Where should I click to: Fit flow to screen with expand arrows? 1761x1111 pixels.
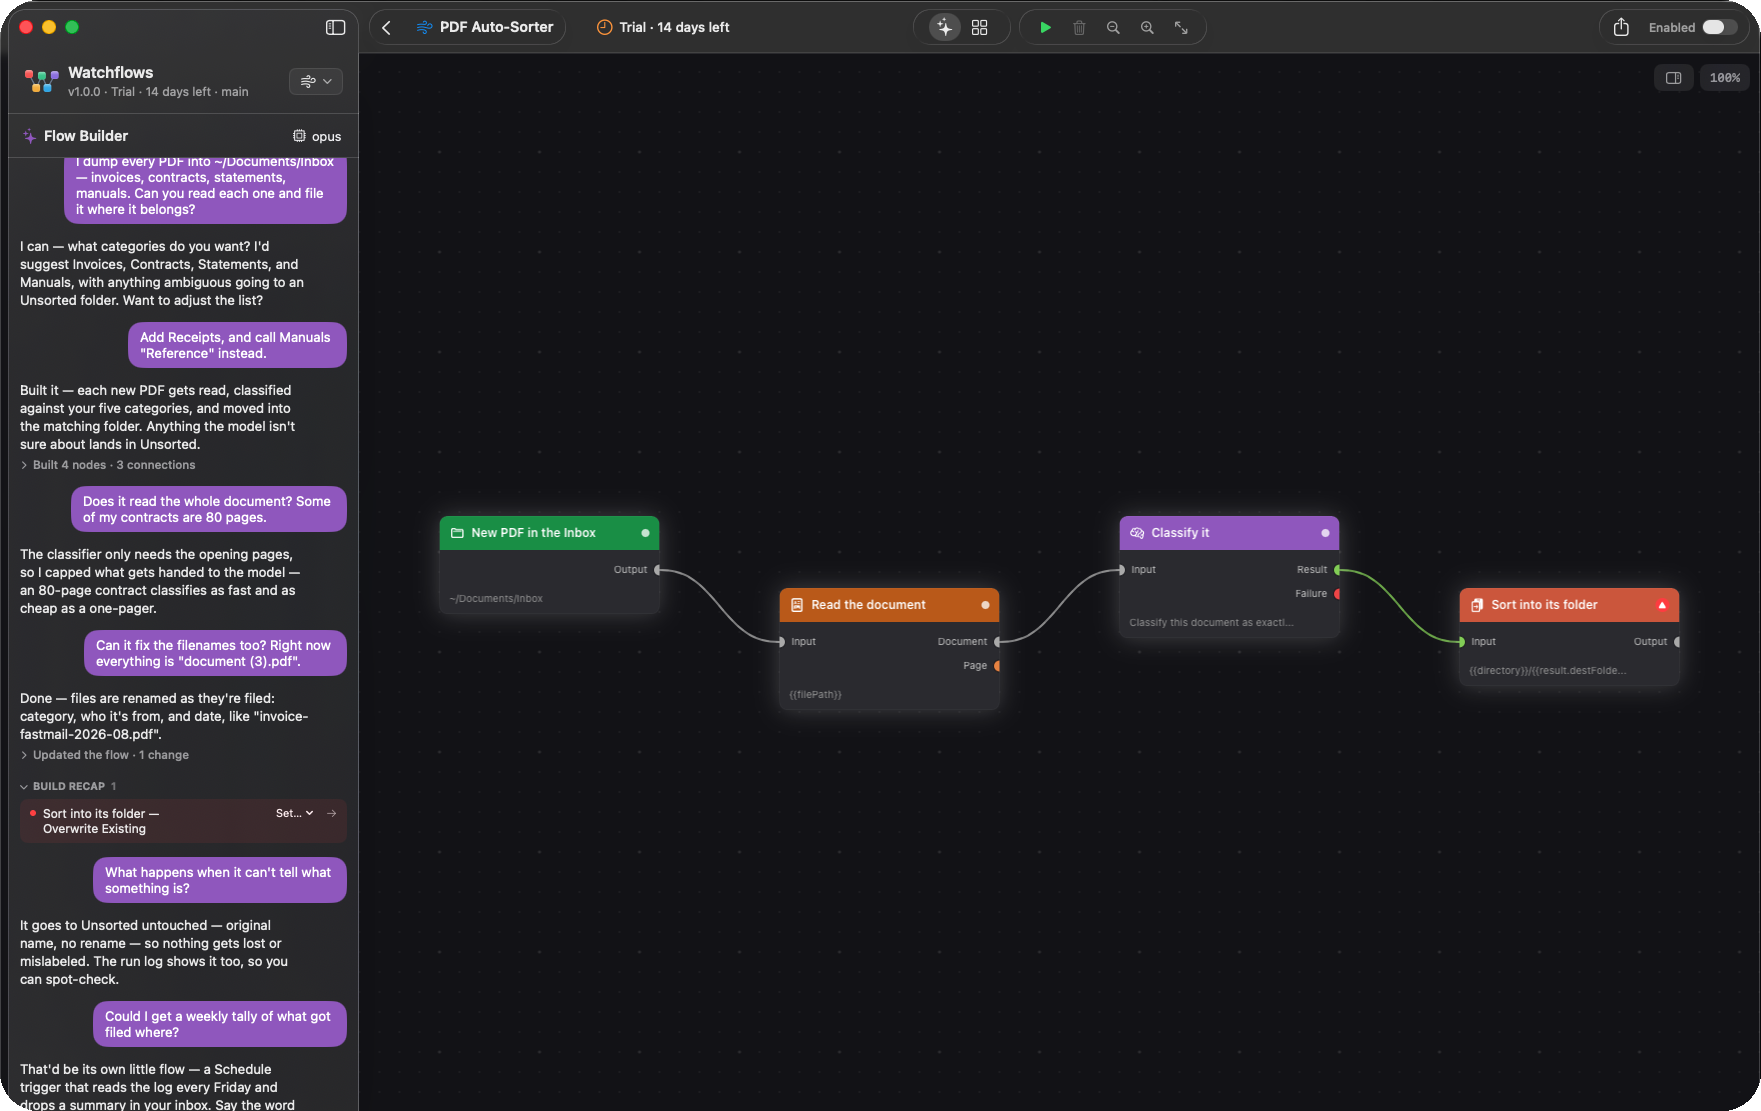point(1181,28)
